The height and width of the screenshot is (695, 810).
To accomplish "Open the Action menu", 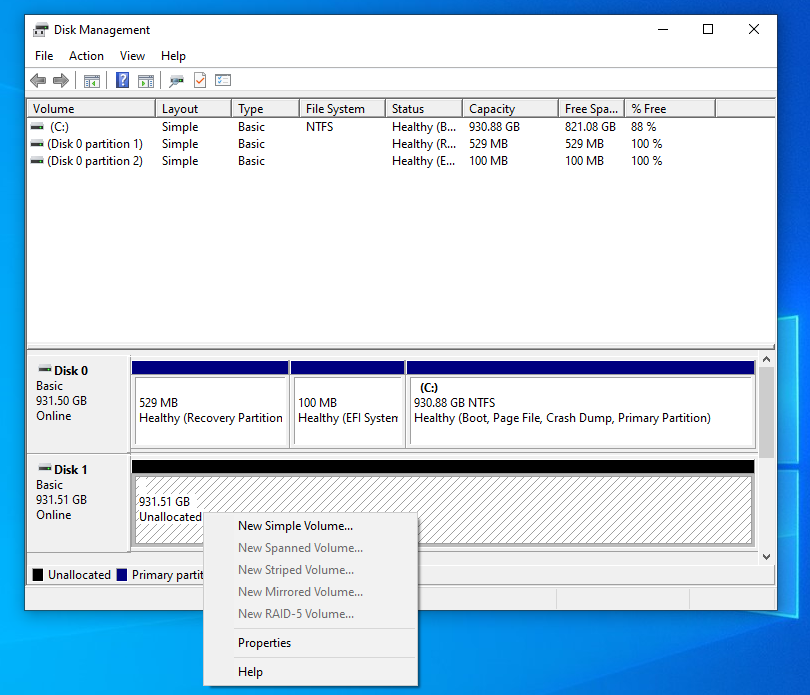I will [86, 56].
